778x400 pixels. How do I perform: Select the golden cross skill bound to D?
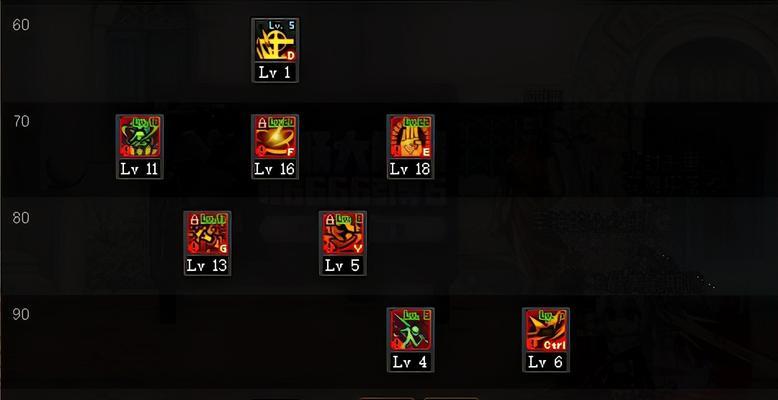tap(275, 41)
